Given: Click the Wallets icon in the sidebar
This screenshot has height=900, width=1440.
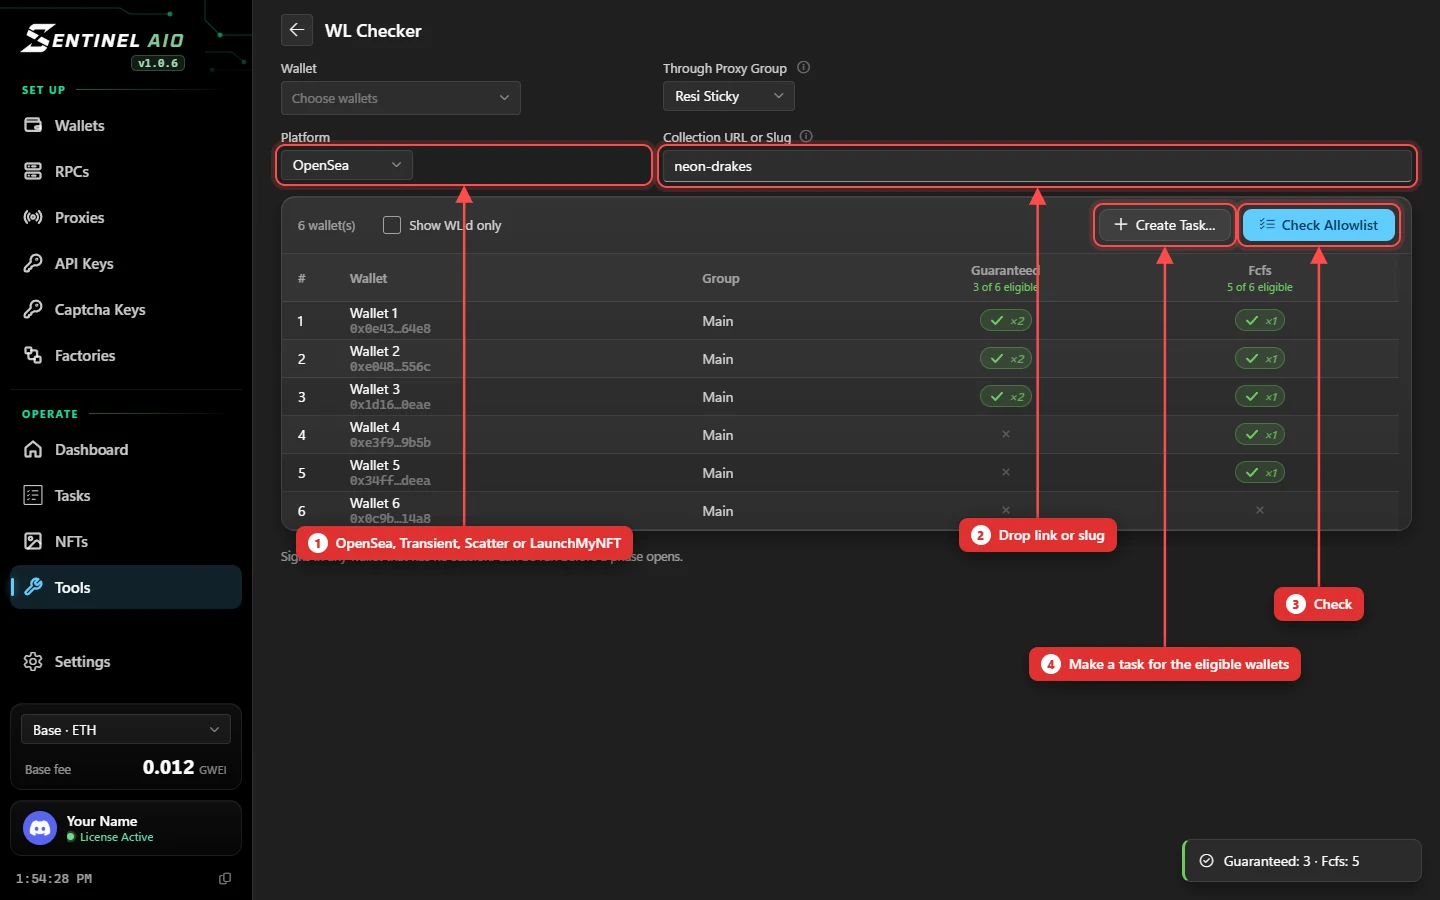Looking at the screenshot, I should tap(33, 125).
